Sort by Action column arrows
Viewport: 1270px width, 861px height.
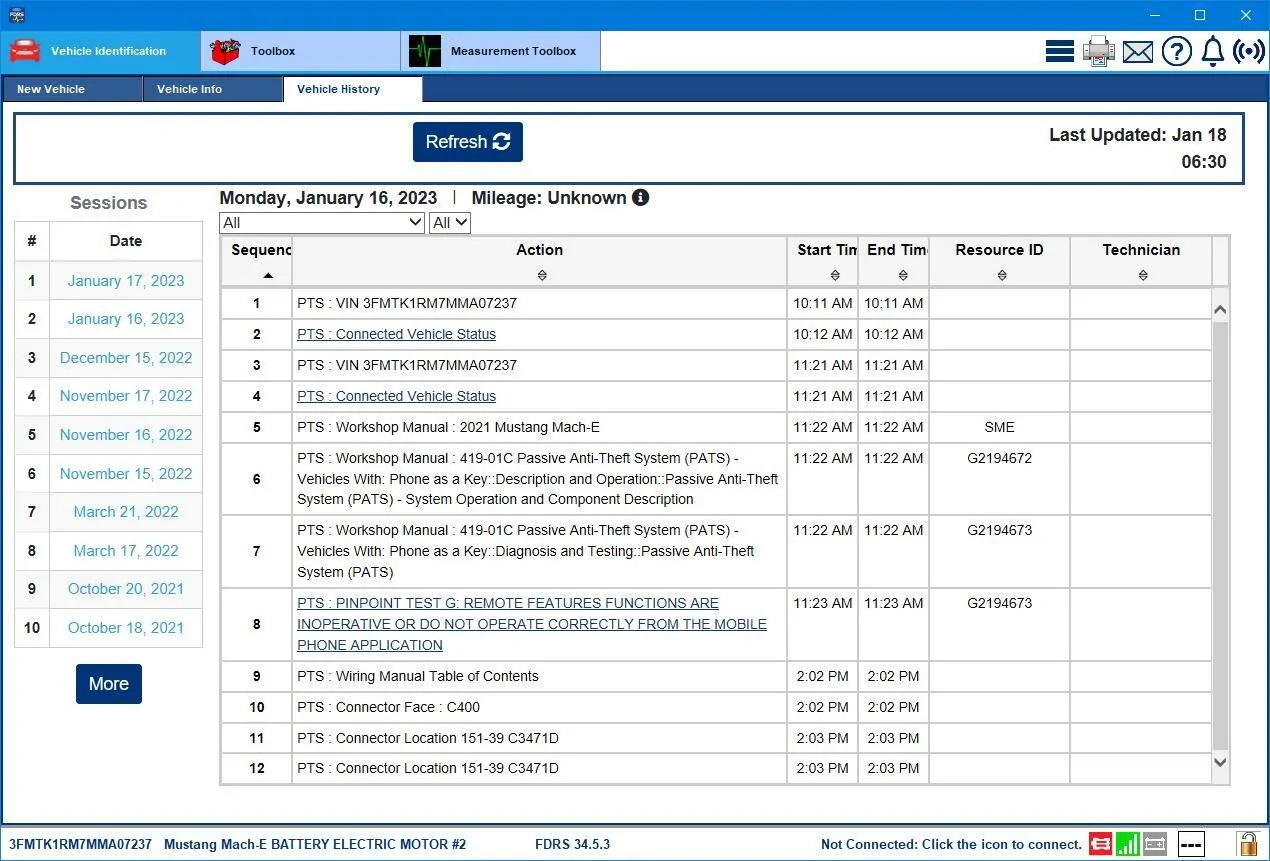[542, 275]
